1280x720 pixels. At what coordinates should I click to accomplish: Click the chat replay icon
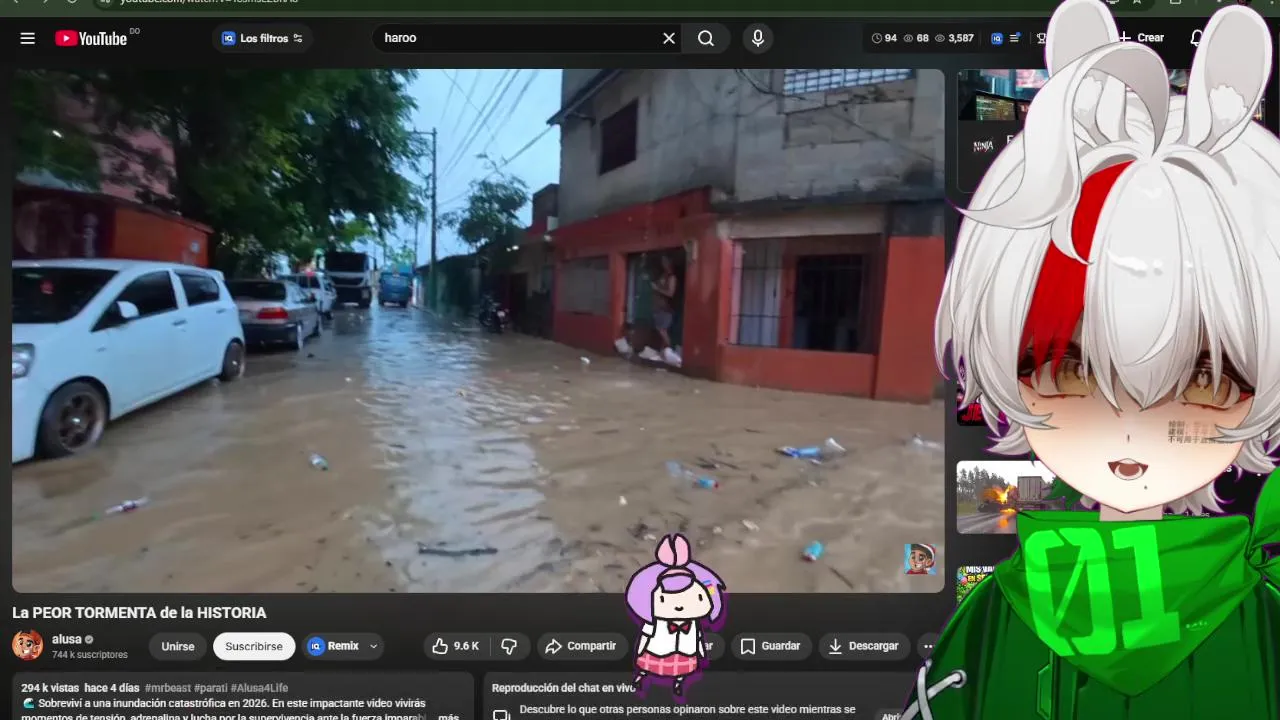click(501, 715)
